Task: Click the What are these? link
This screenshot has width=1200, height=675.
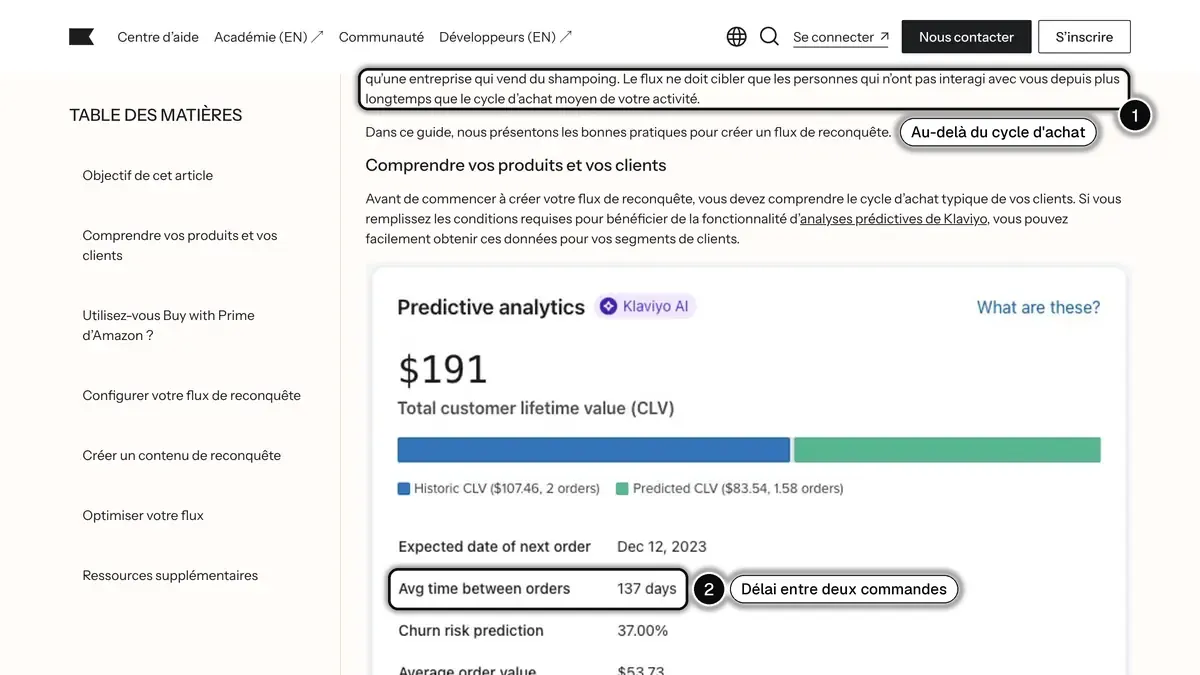Action: click(x=1038, y=307)
